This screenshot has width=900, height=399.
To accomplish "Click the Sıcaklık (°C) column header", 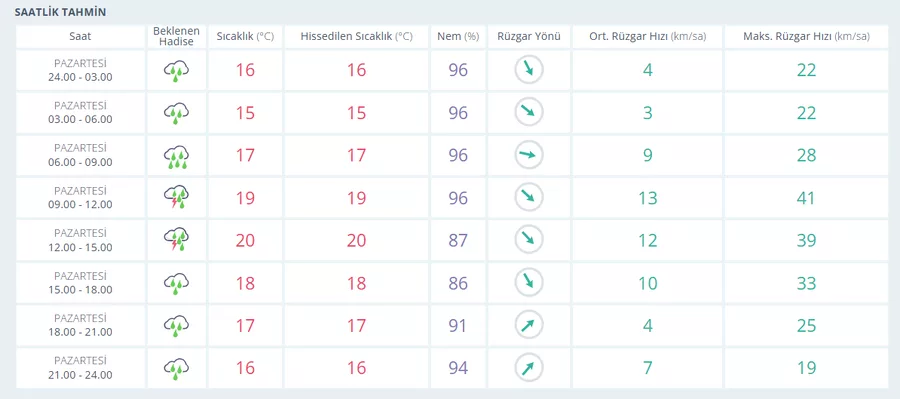I will click(x=245, y=36).
